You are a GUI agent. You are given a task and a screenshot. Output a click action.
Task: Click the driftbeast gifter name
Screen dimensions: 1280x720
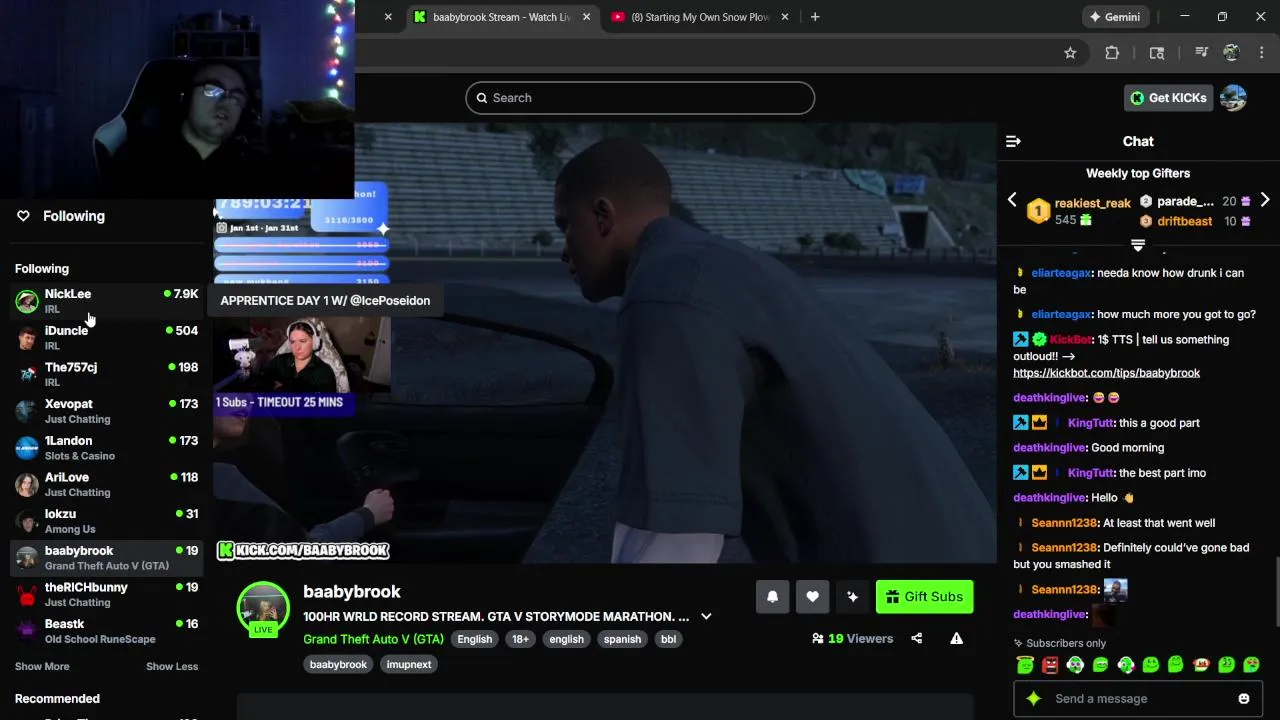click(x=1184, y=221)
